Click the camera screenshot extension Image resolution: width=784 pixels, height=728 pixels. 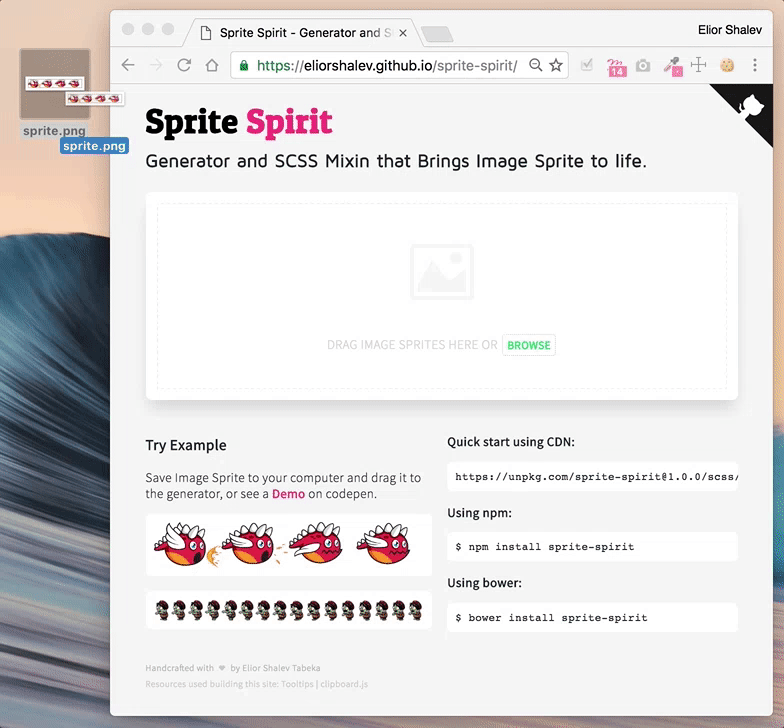[x=643, y=66]
